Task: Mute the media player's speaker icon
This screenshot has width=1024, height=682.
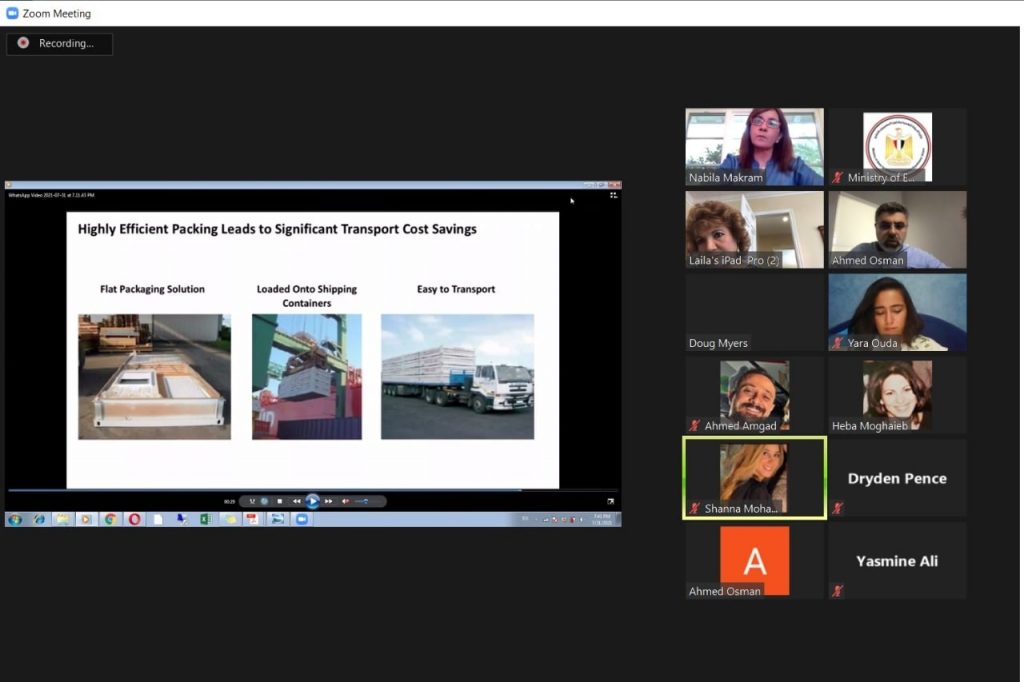Action: [346, 501]
